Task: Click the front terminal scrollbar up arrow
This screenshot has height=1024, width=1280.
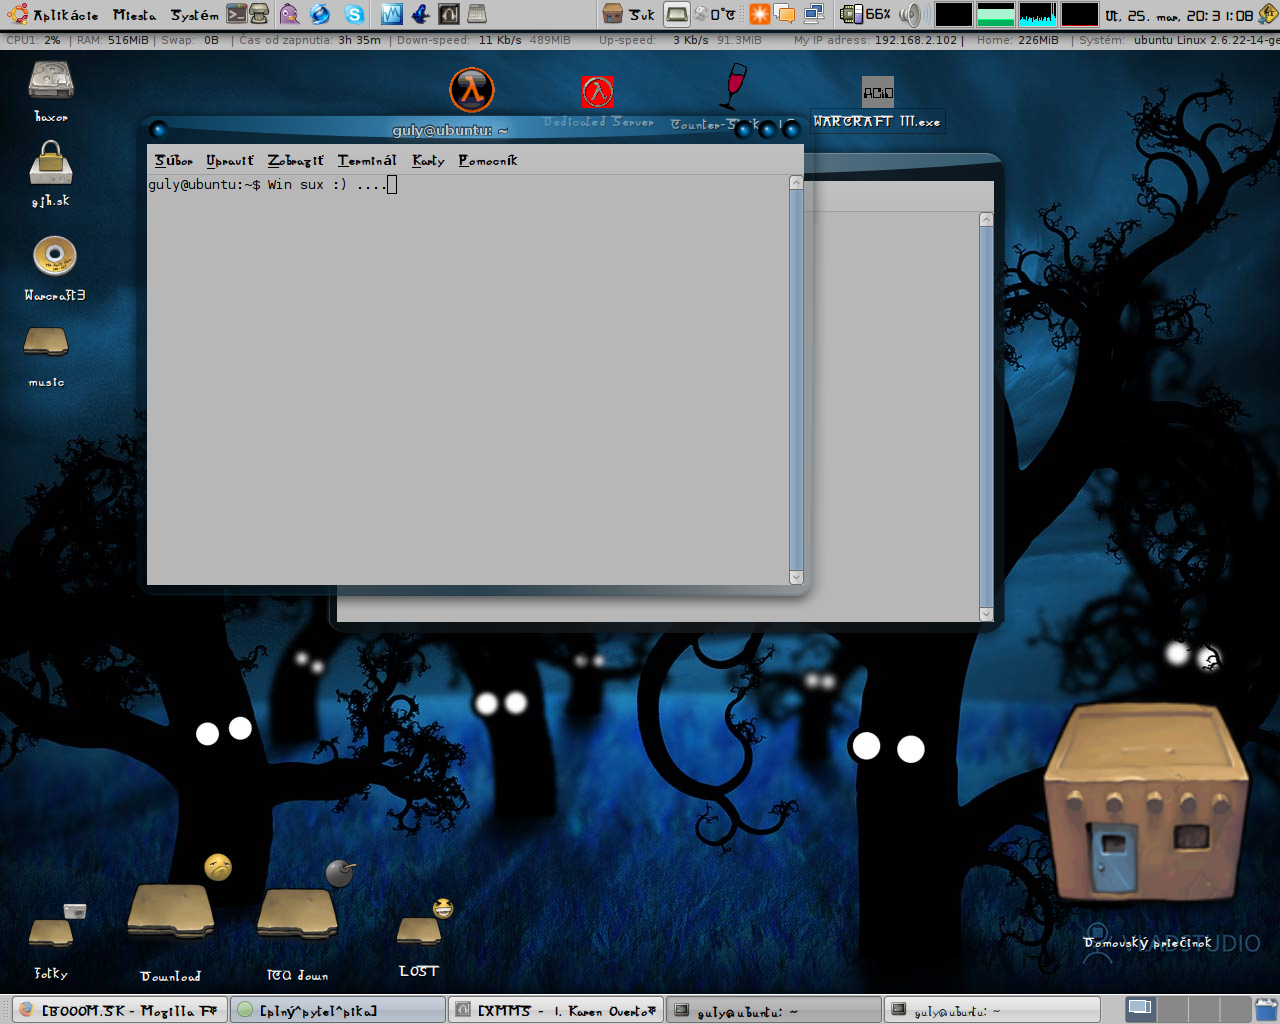Action: (x=796, y=182)
